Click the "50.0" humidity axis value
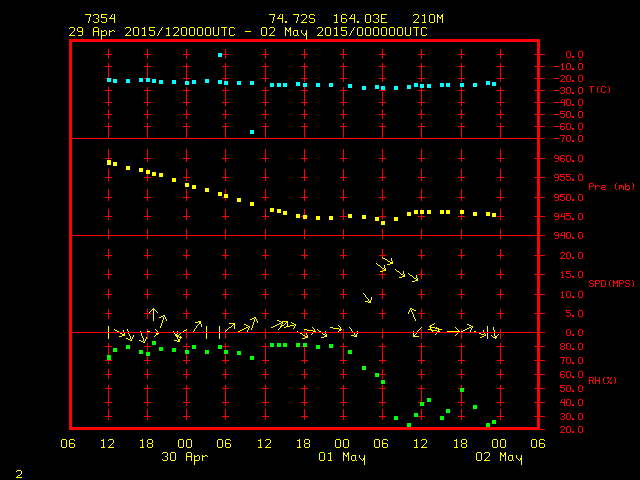The image size is (640, 480). coord(571,389)
